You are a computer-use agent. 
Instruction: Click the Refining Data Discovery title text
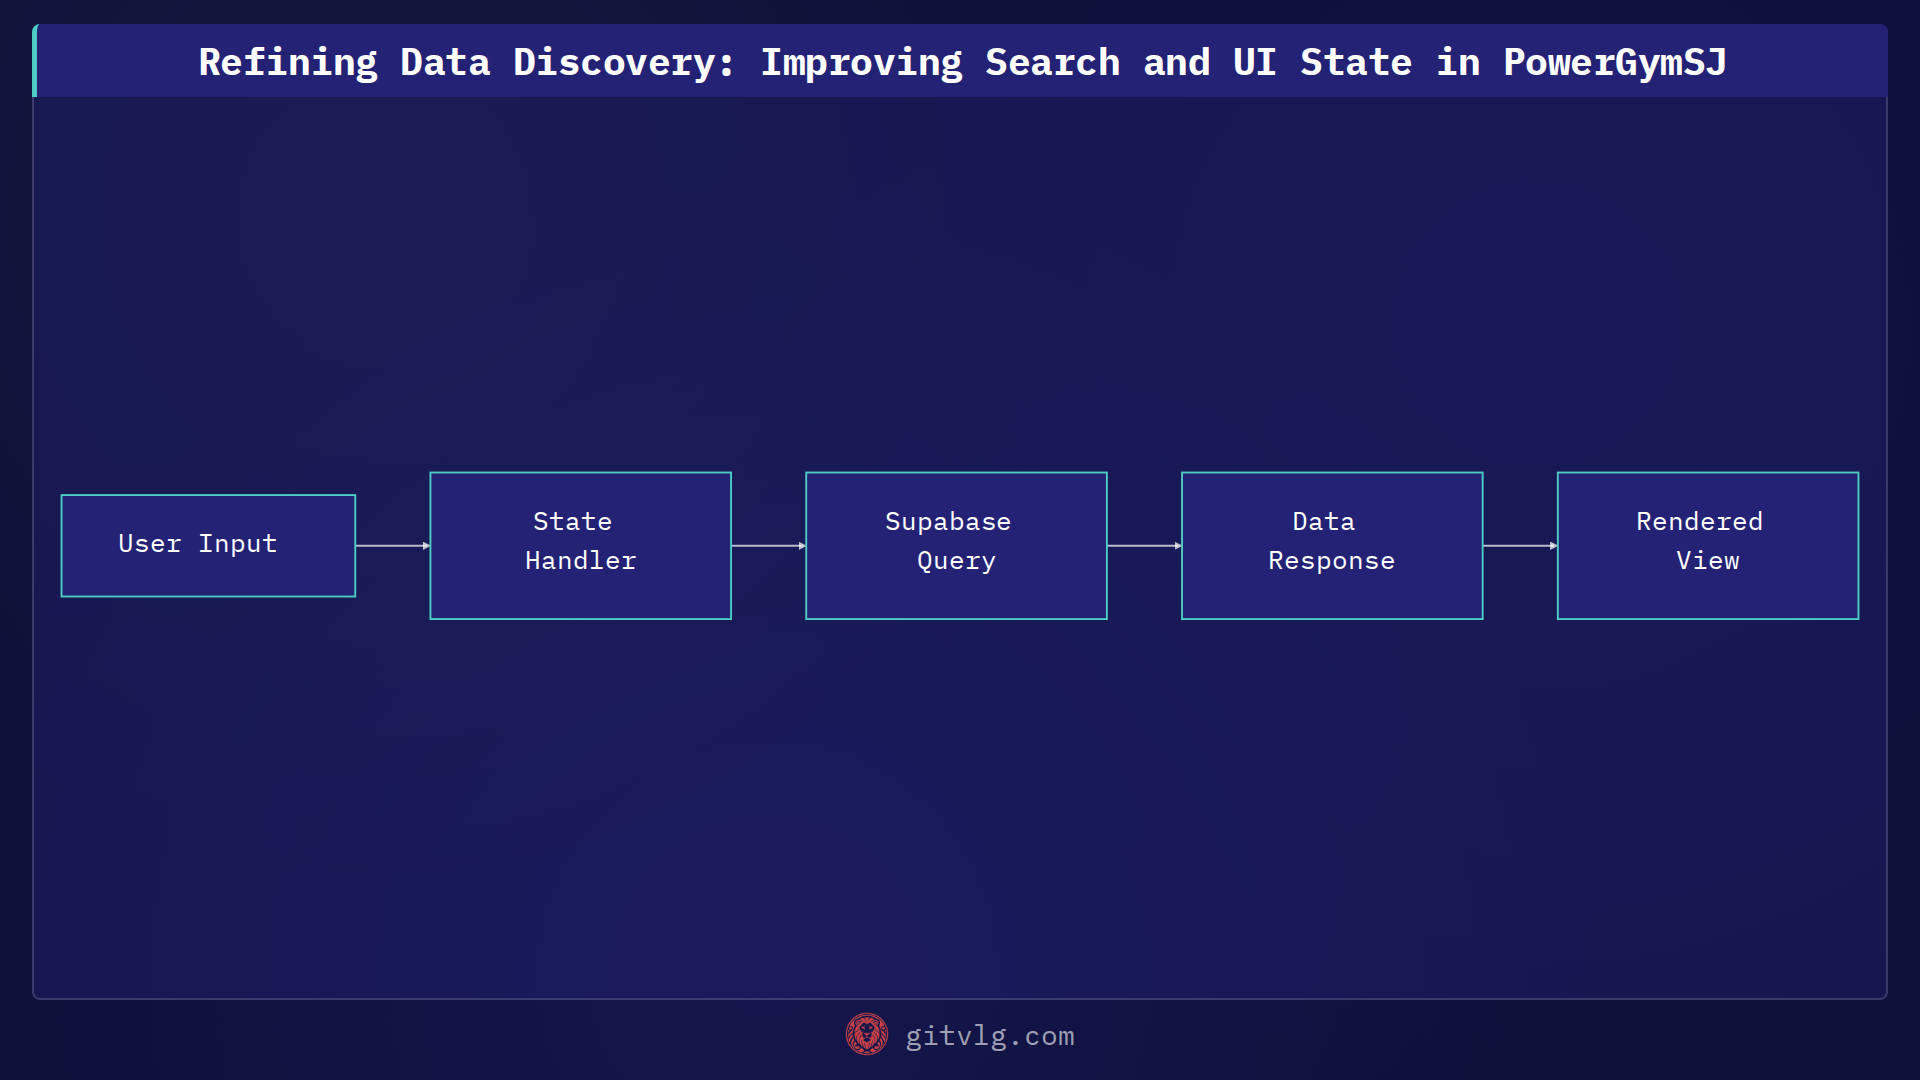pyautogui.click(x=962, y=62)
